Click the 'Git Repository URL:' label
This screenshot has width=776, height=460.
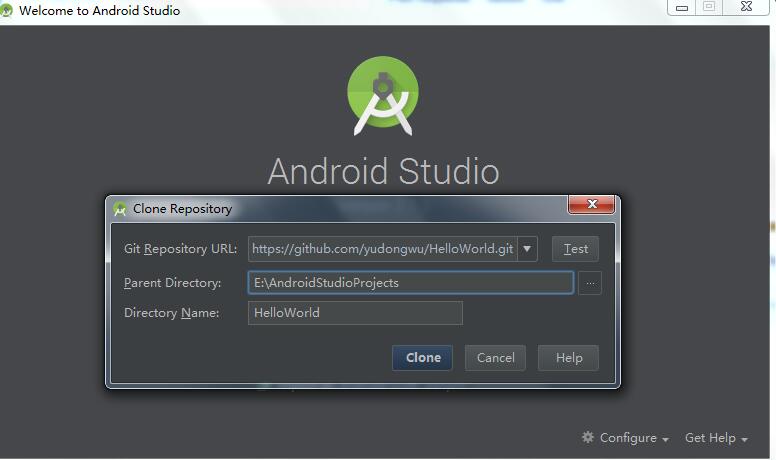(180, 249)
